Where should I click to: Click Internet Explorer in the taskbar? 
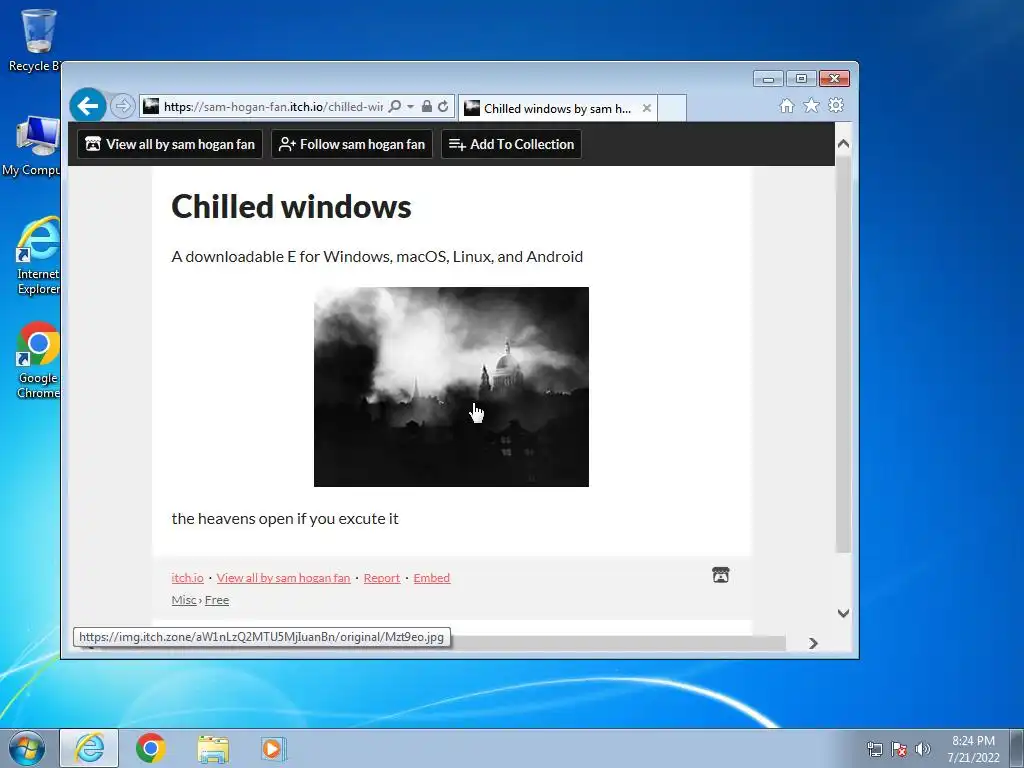tap(89, 748)
